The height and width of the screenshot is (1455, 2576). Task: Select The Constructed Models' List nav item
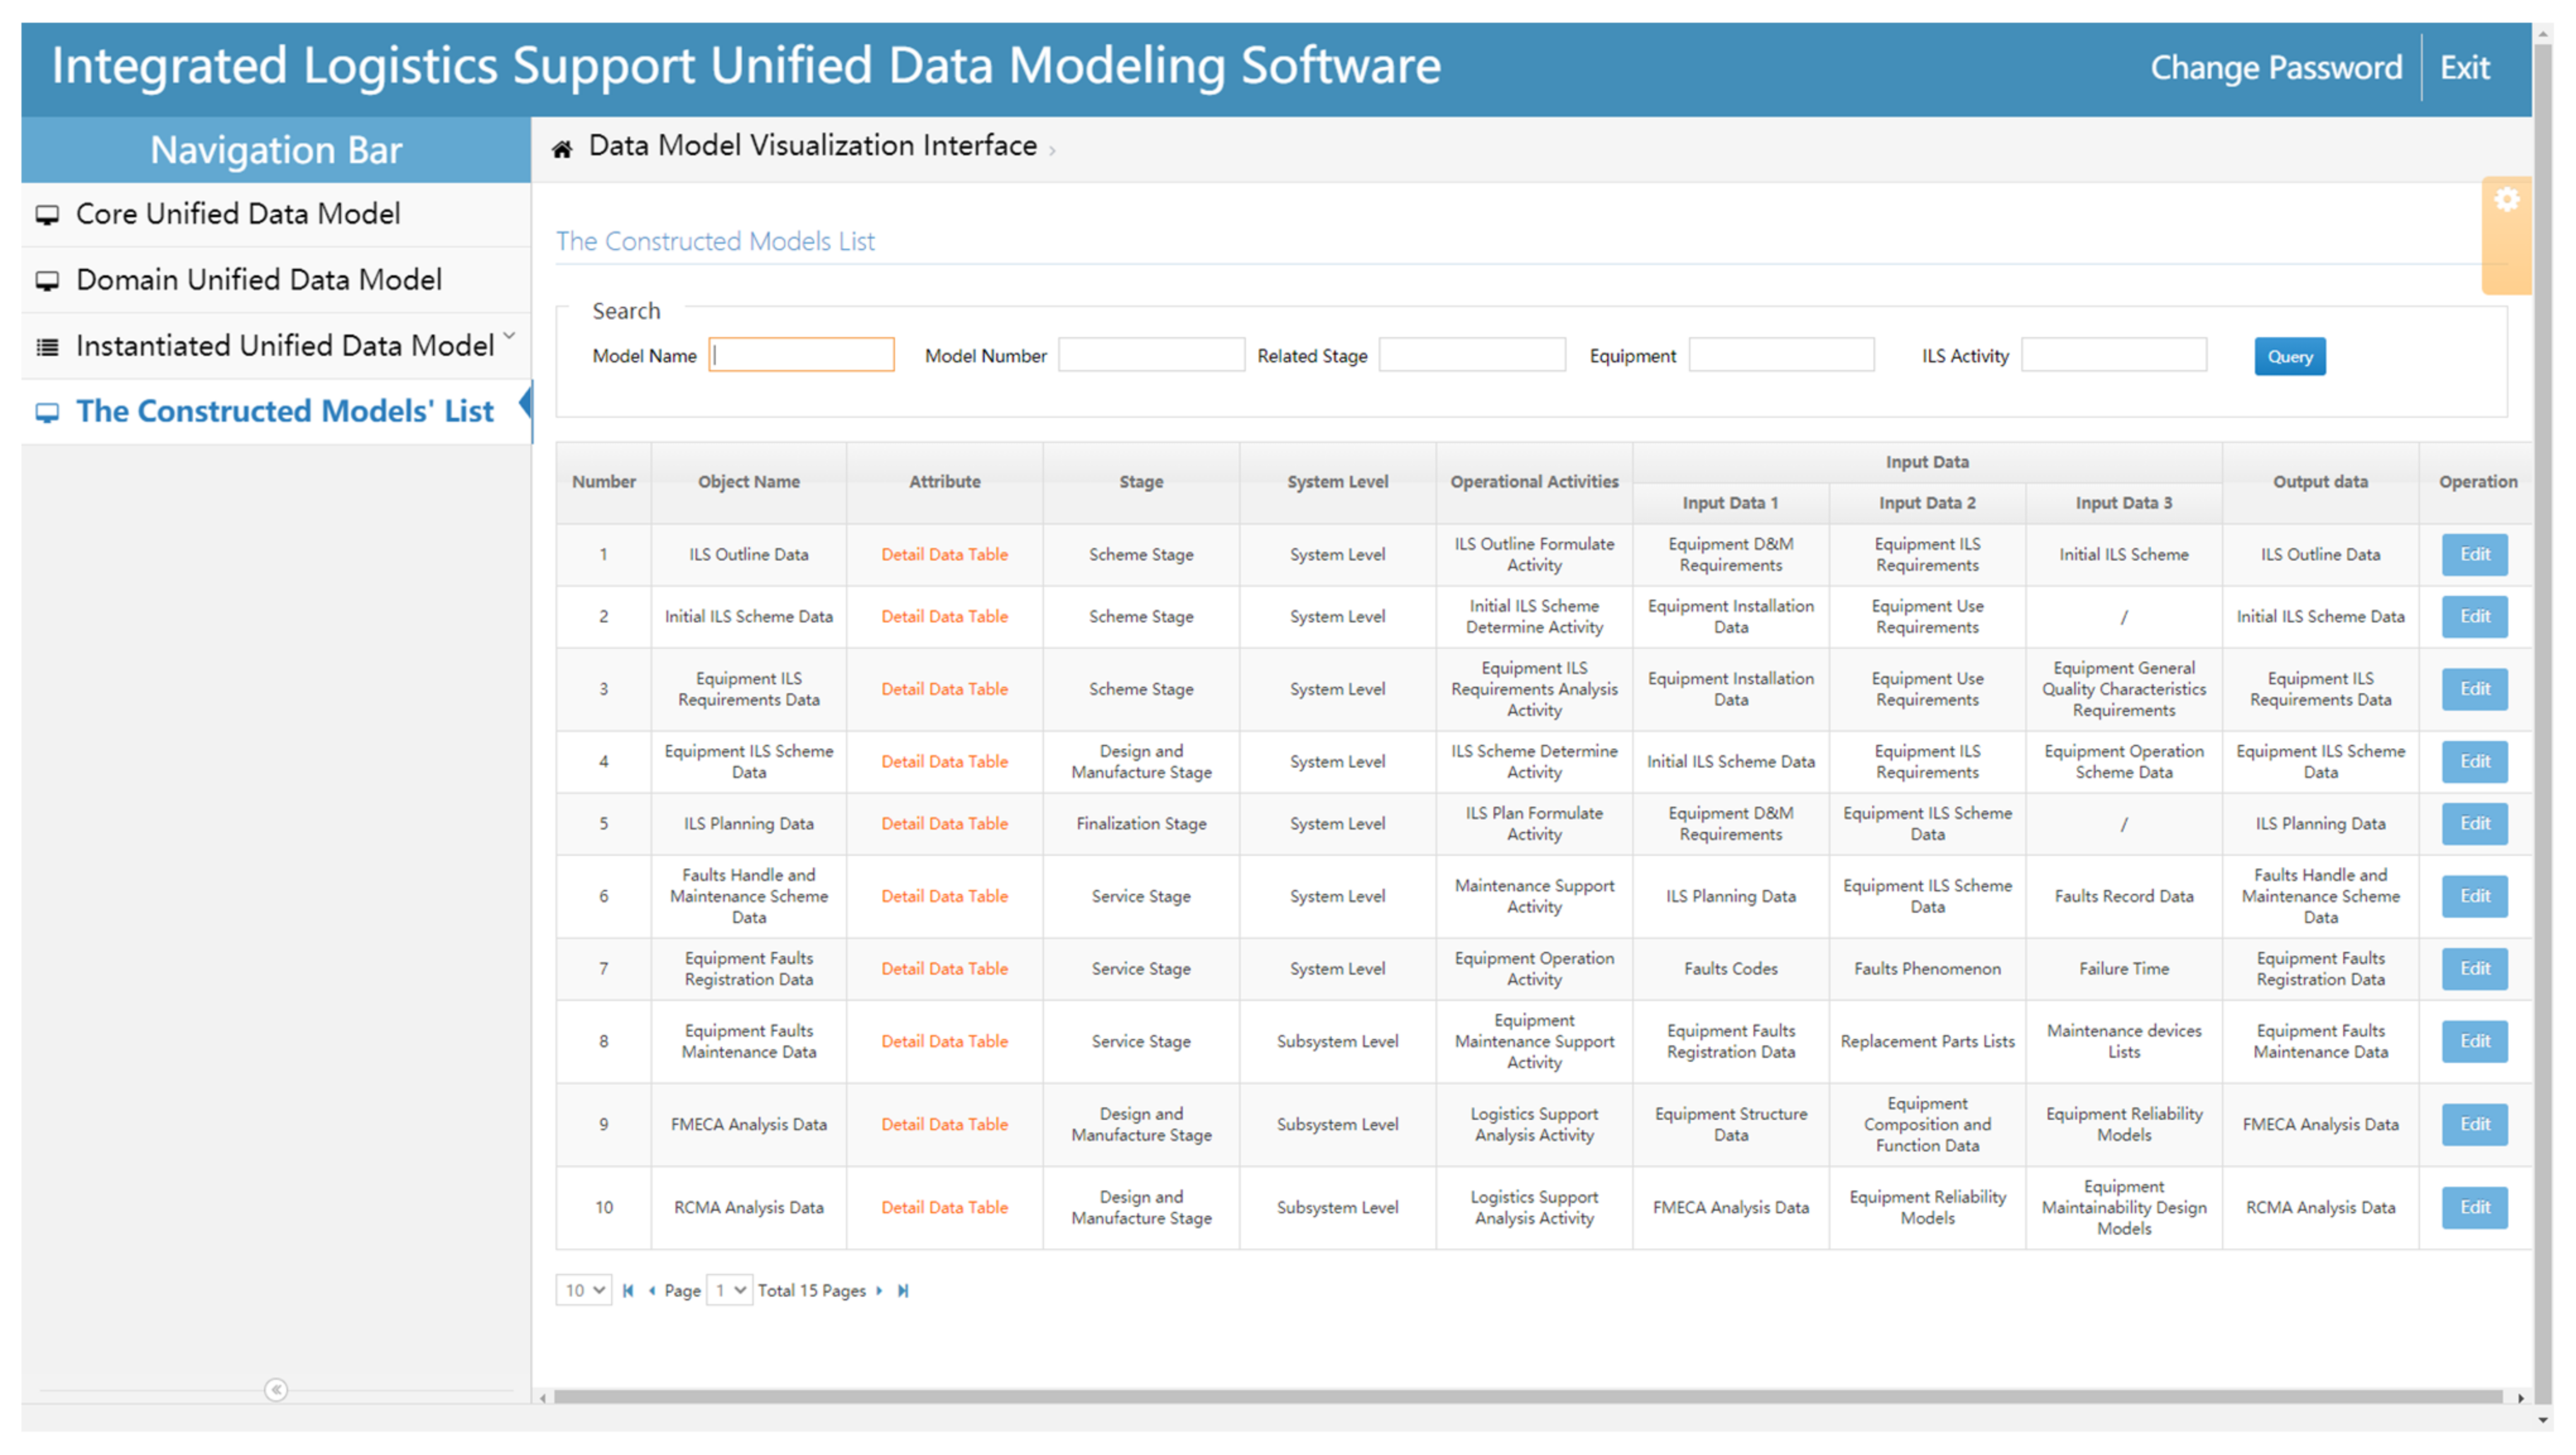point(284,411)
